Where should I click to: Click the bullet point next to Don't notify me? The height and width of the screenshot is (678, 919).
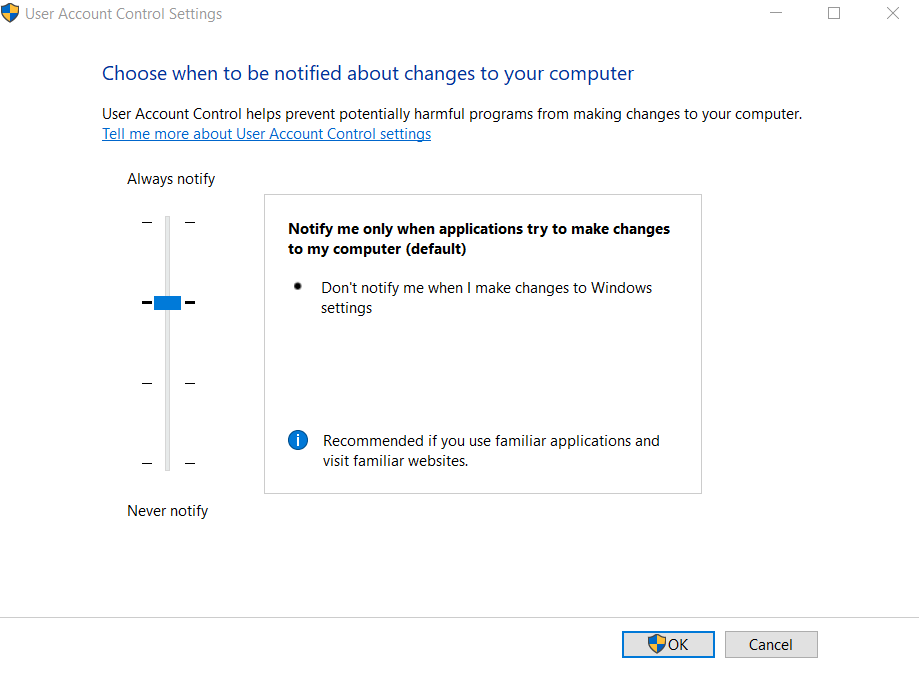[x=297, y=286]
